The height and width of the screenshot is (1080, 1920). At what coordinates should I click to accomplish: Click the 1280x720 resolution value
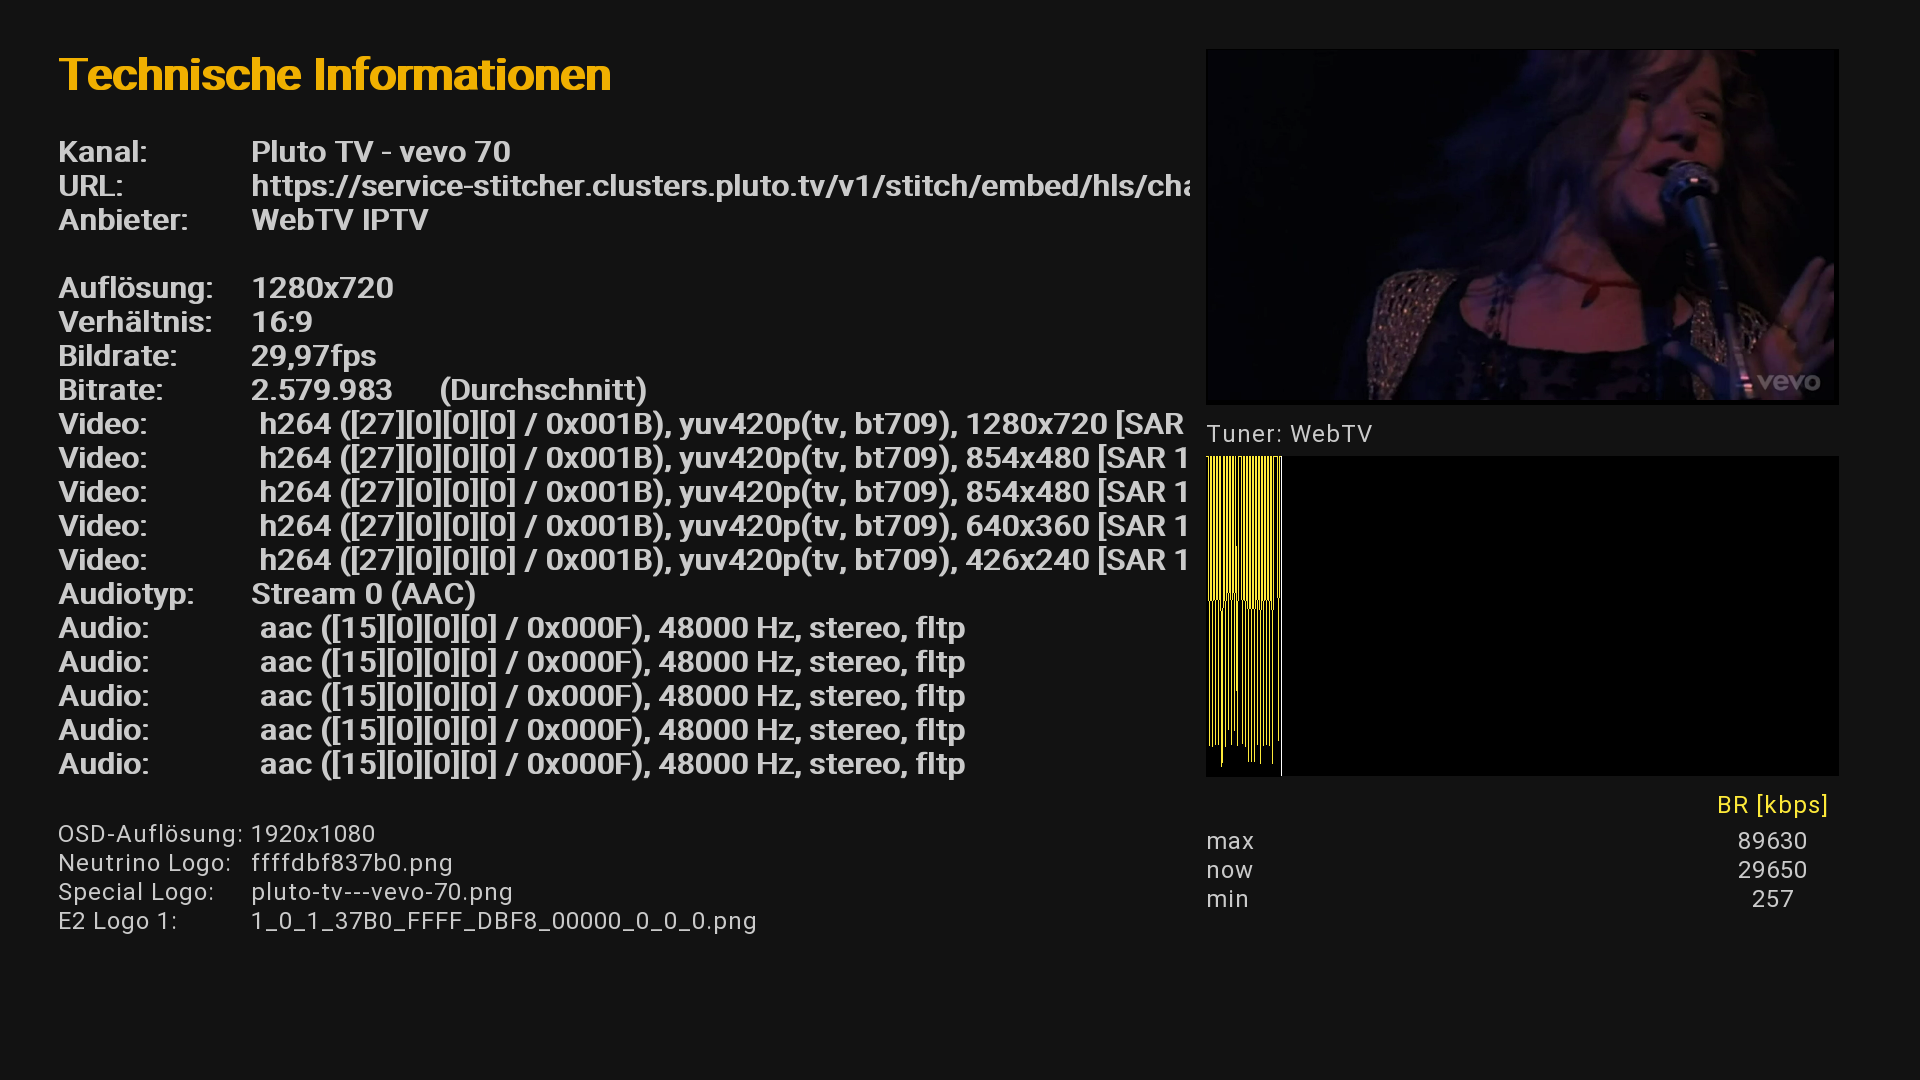click(322, 288)
